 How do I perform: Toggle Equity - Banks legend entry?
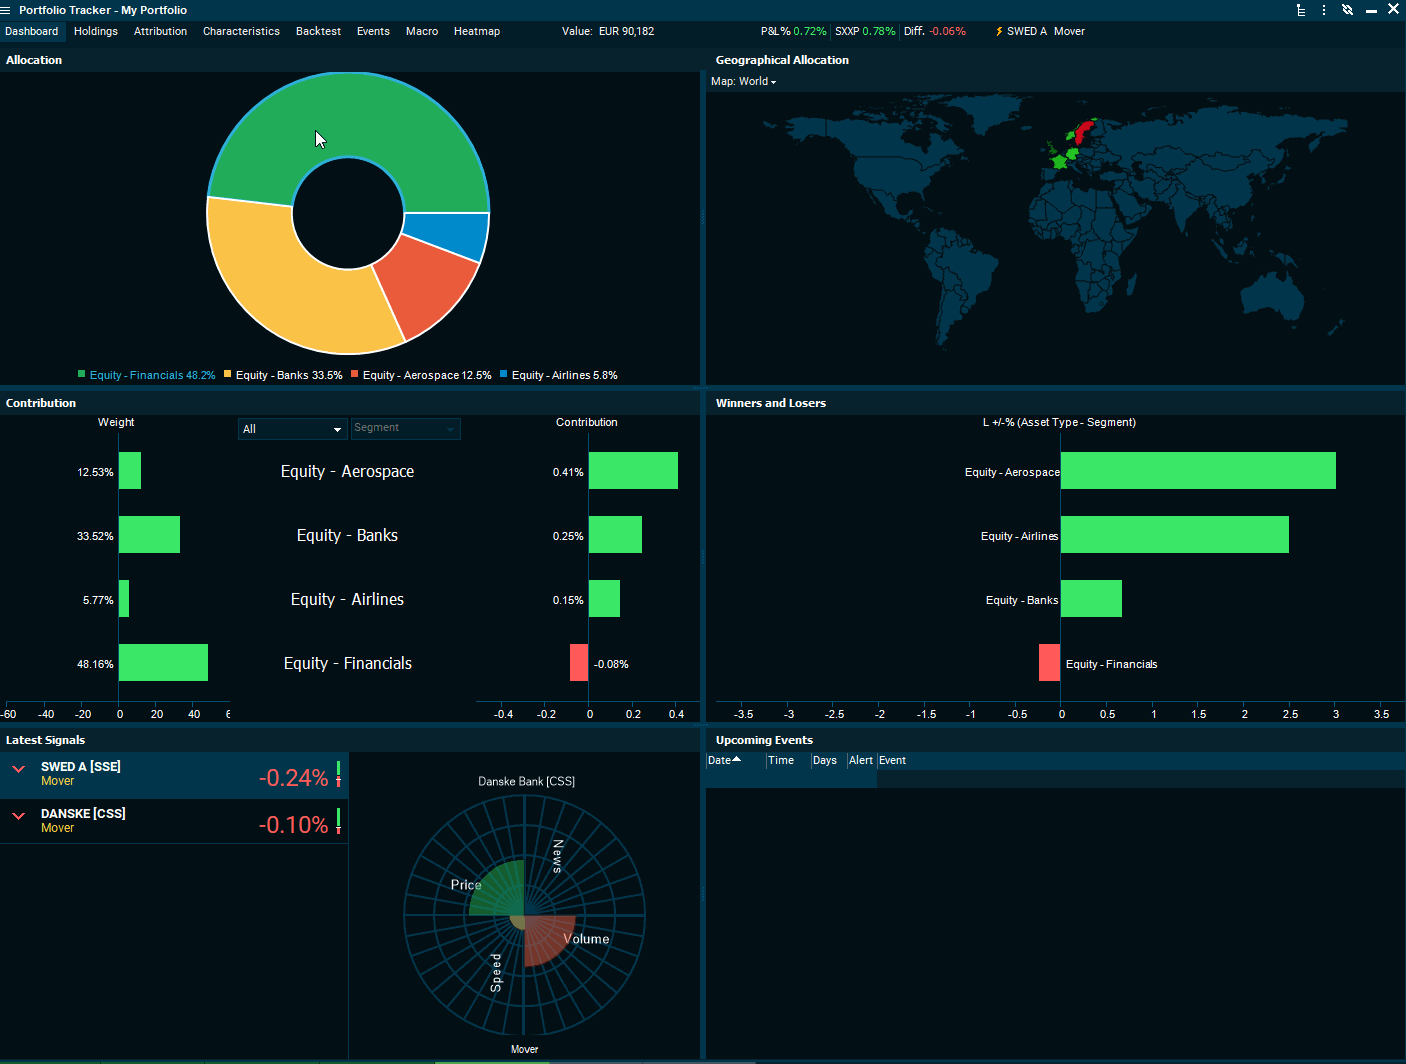(x=283, y=376)
